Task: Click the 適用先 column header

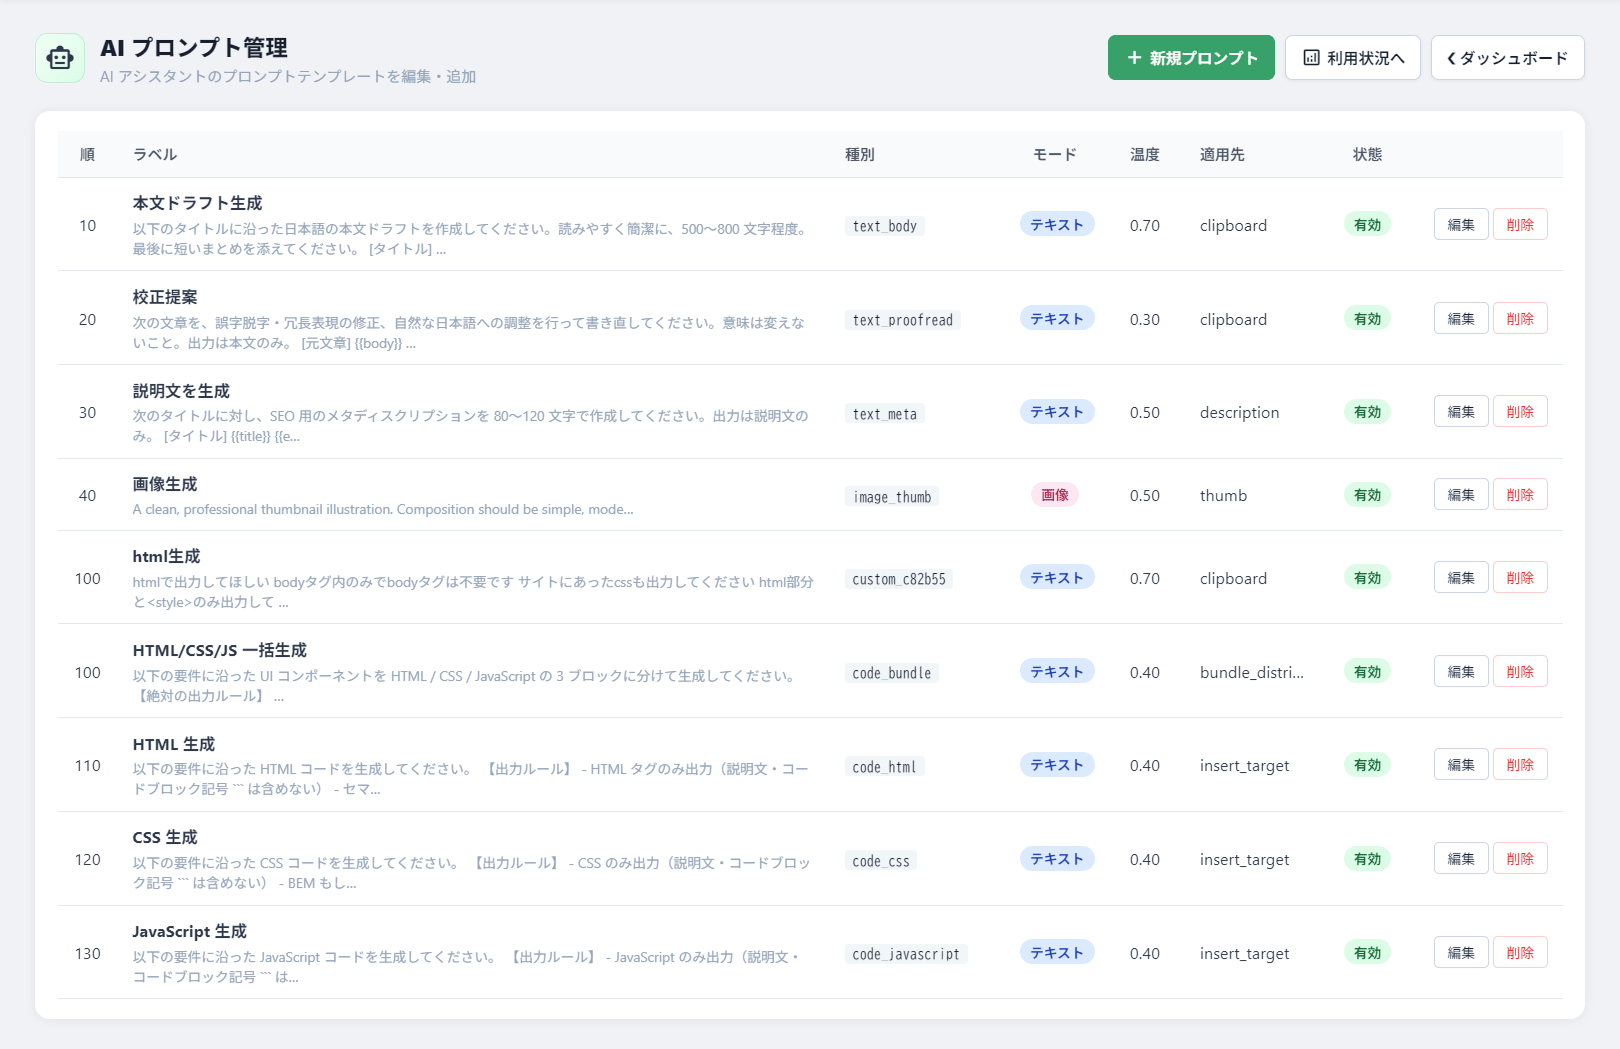Action: coord(1222,154)
